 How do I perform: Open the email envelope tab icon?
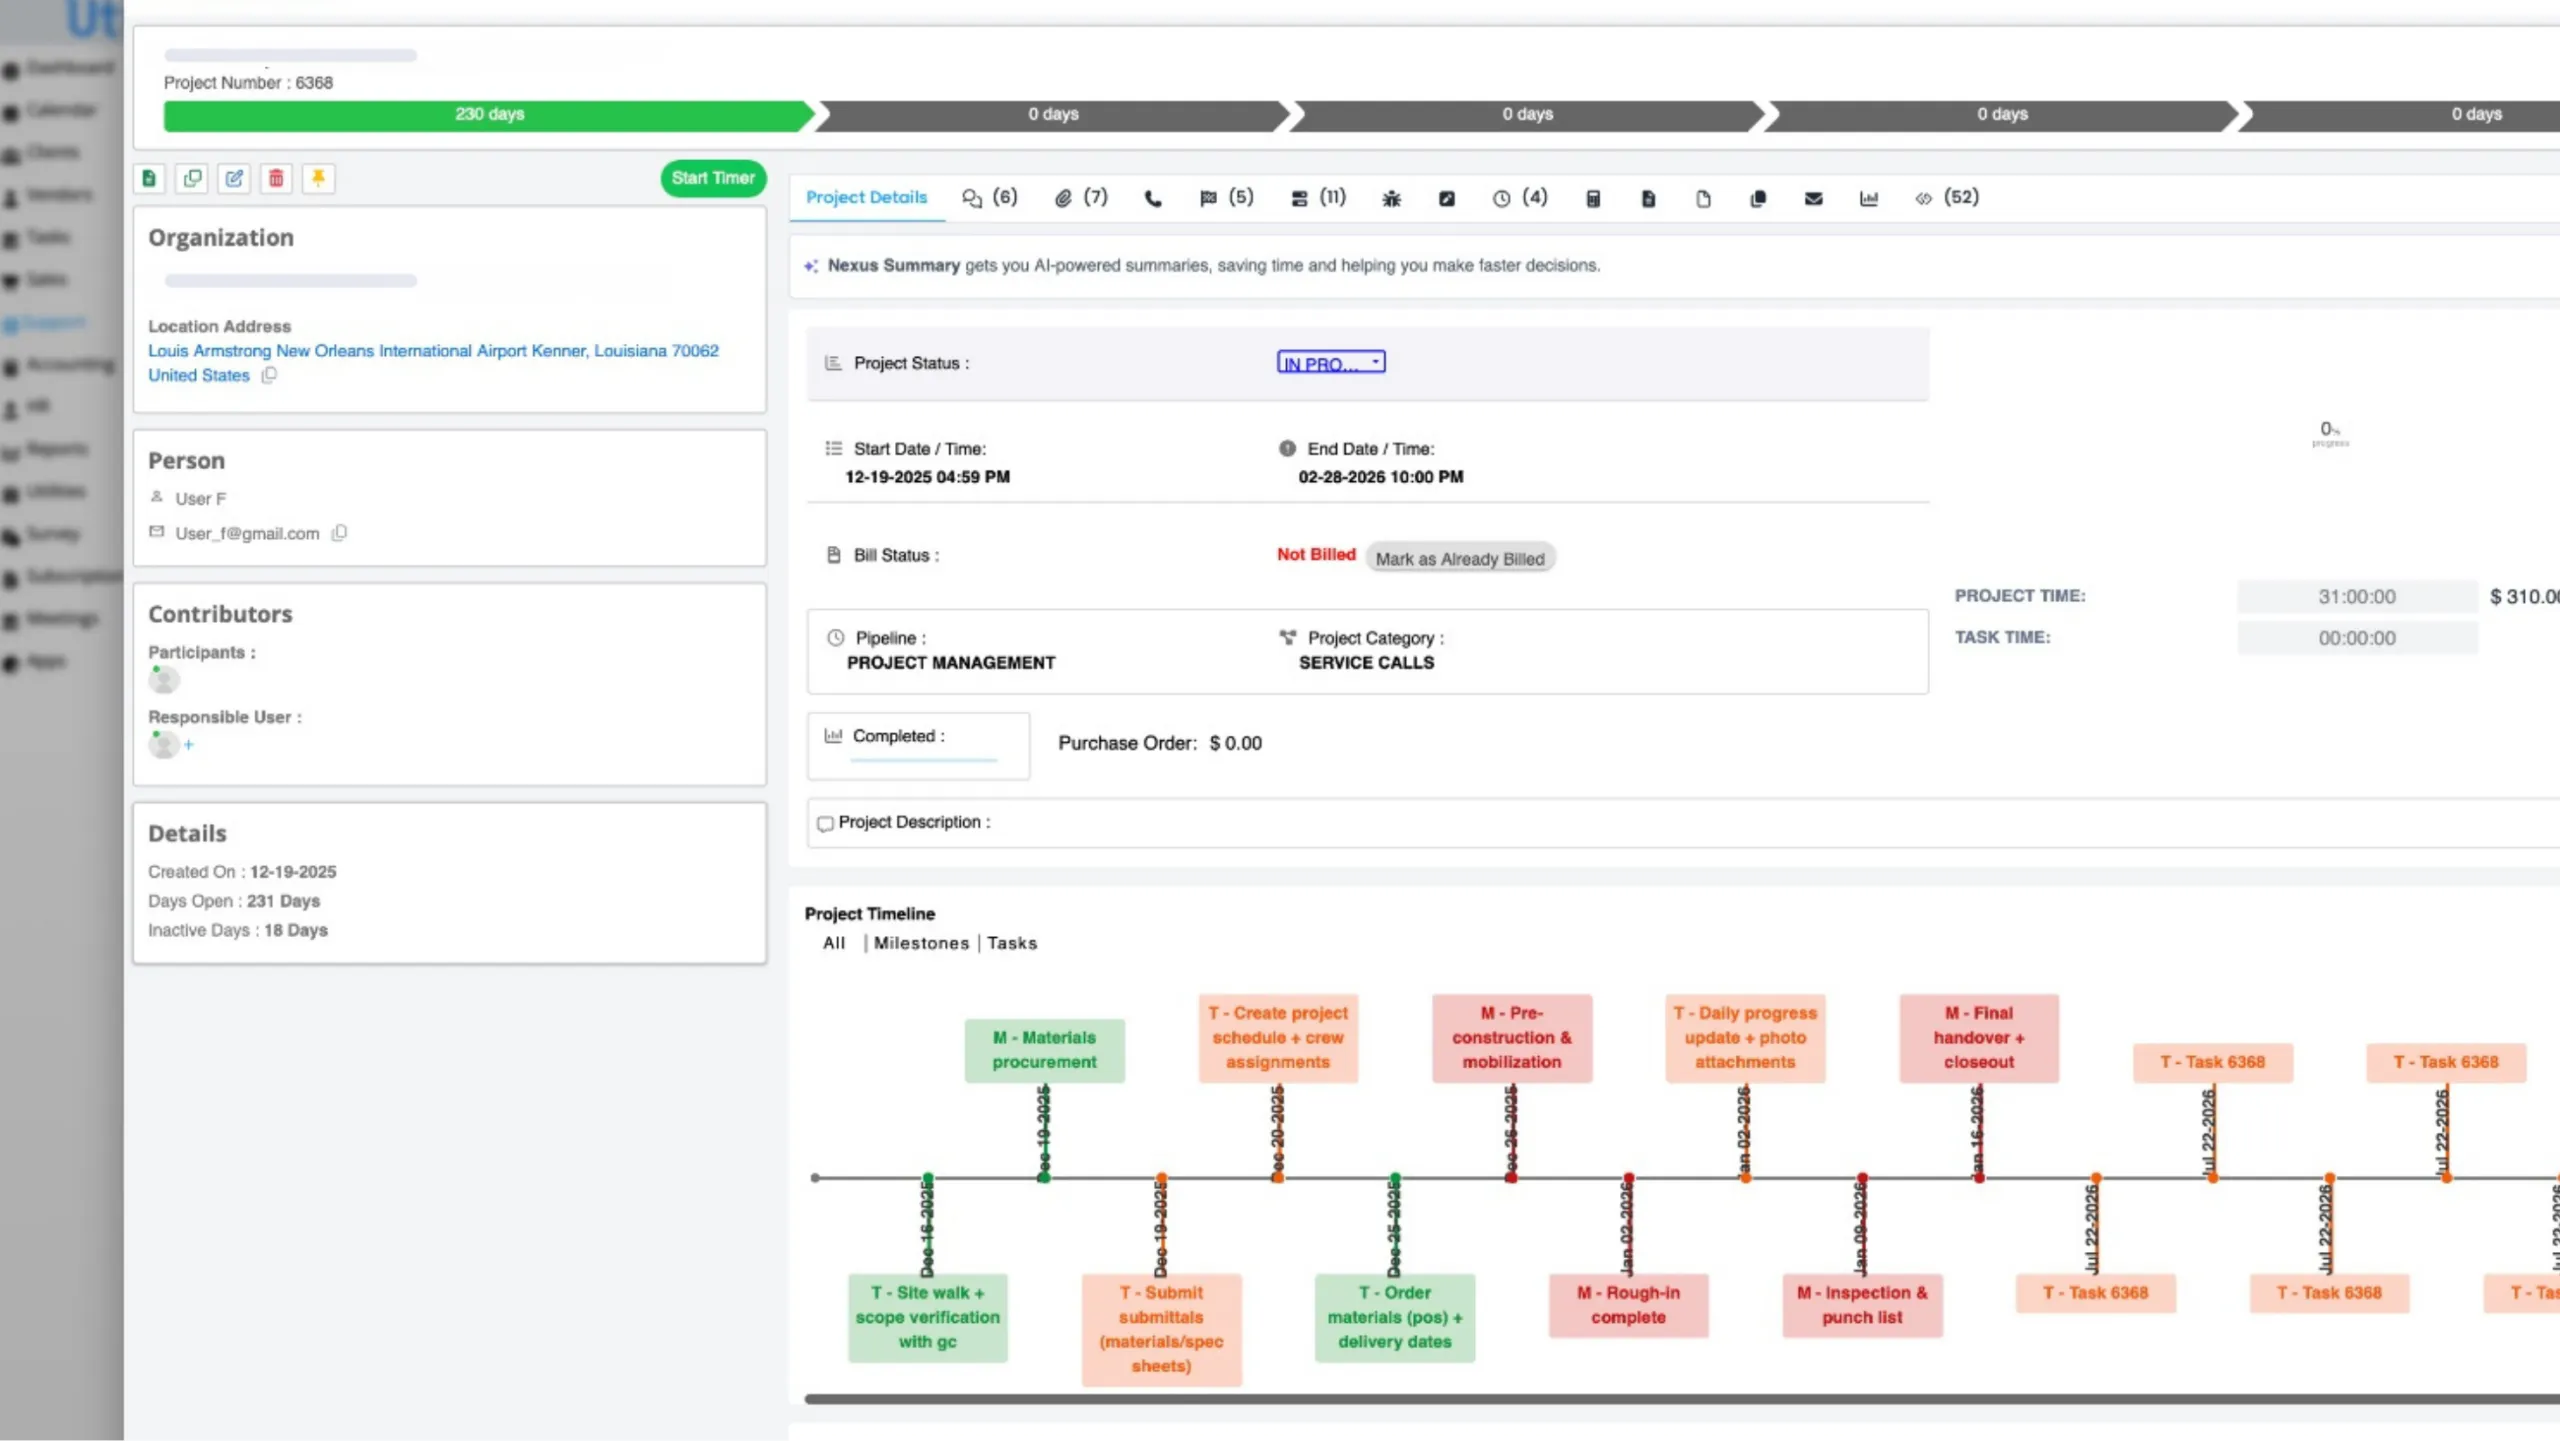(x=1813, y=199)
